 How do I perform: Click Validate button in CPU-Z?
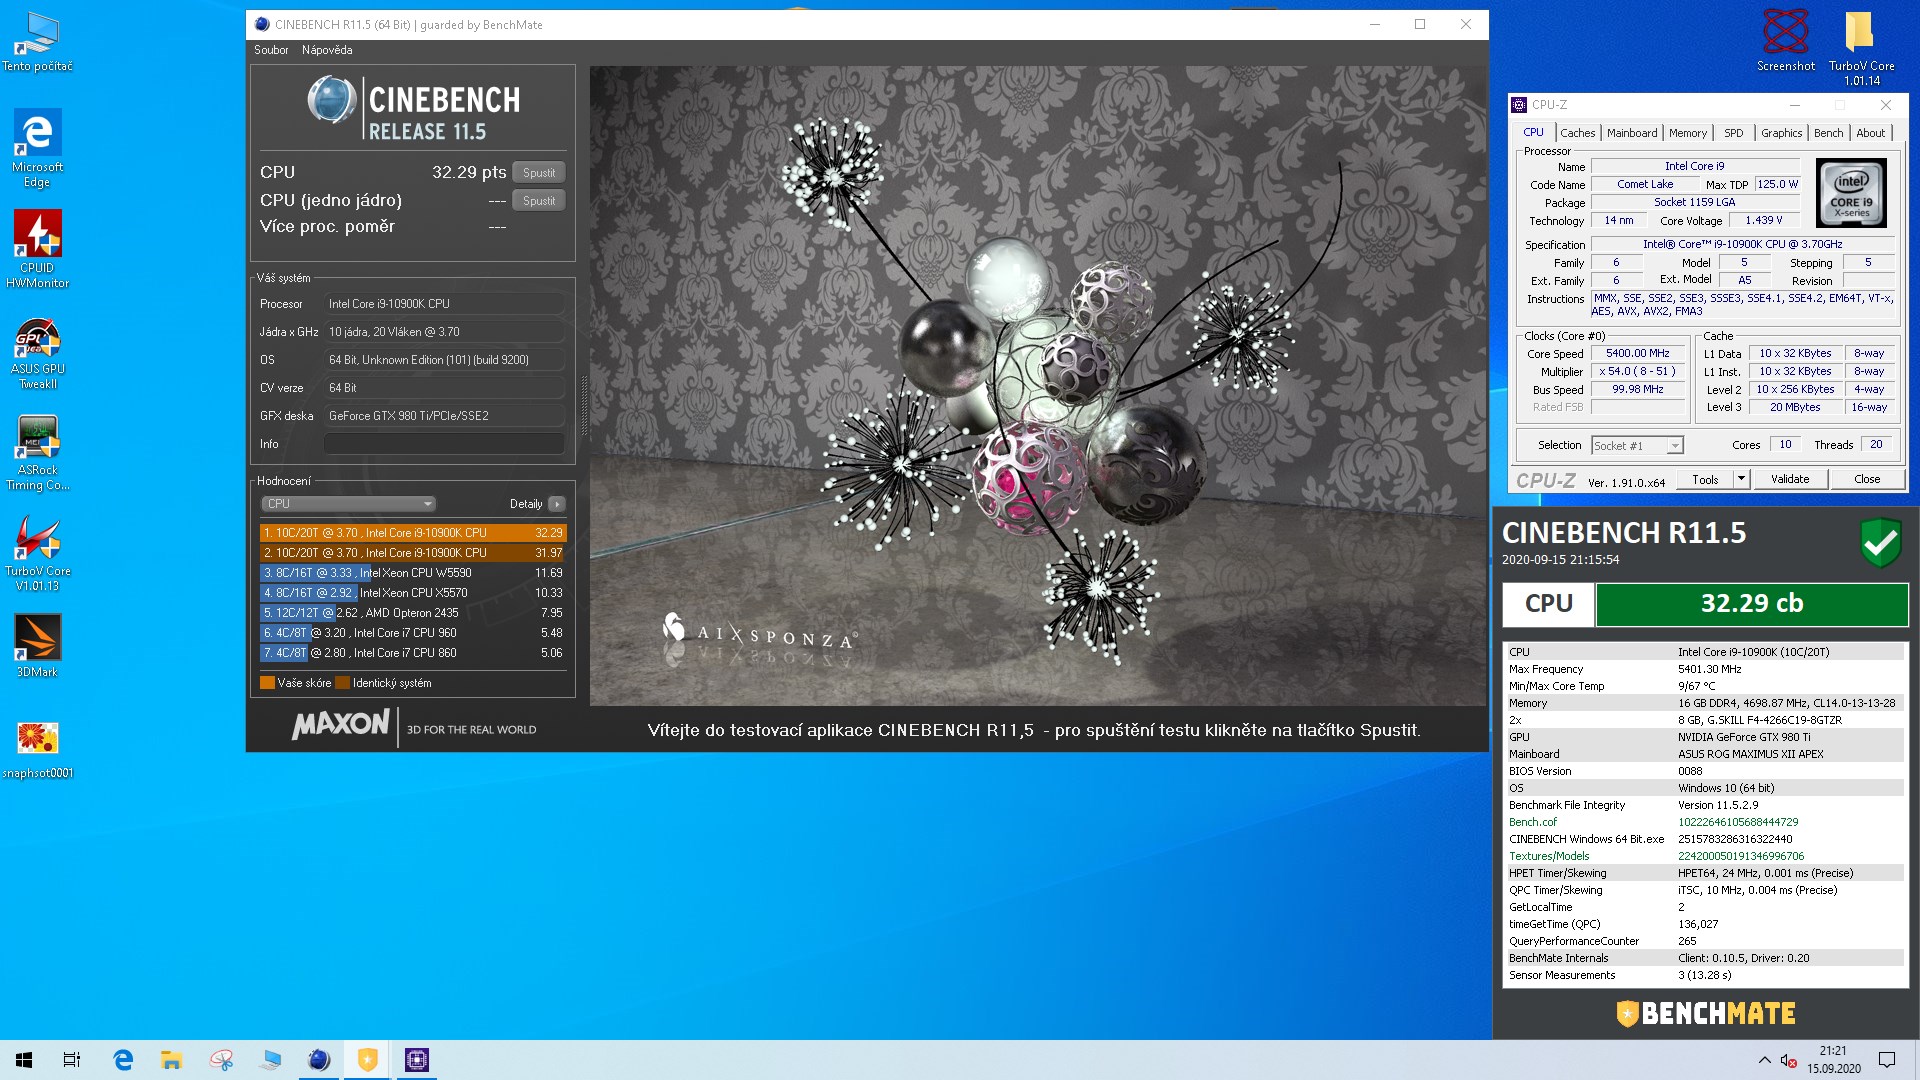click(x=1790, y=479)
